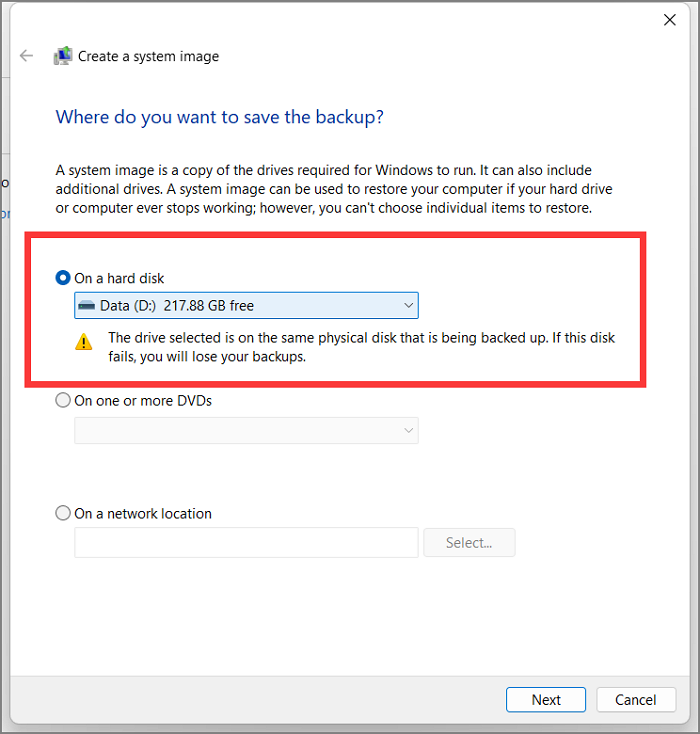The height and width of the screenshot is (734, 700).
Task: Click the system image wizard icon
Action: 63,56
